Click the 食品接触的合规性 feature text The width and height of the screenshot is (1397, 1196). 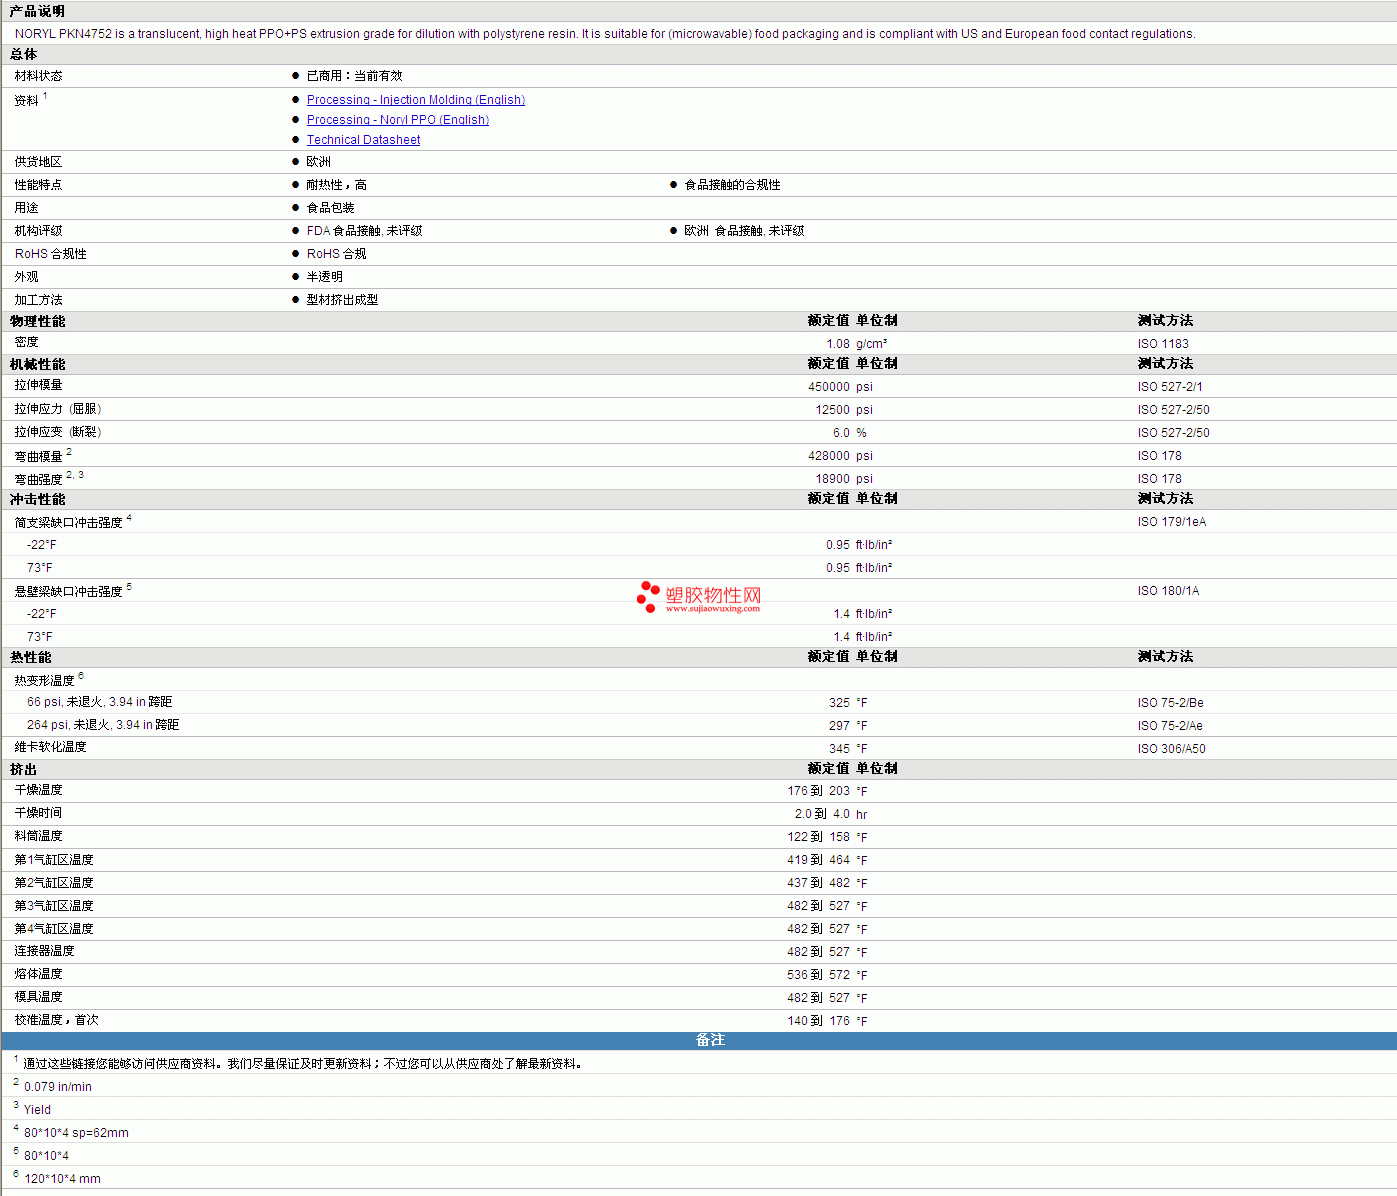[x=732, y=185]
